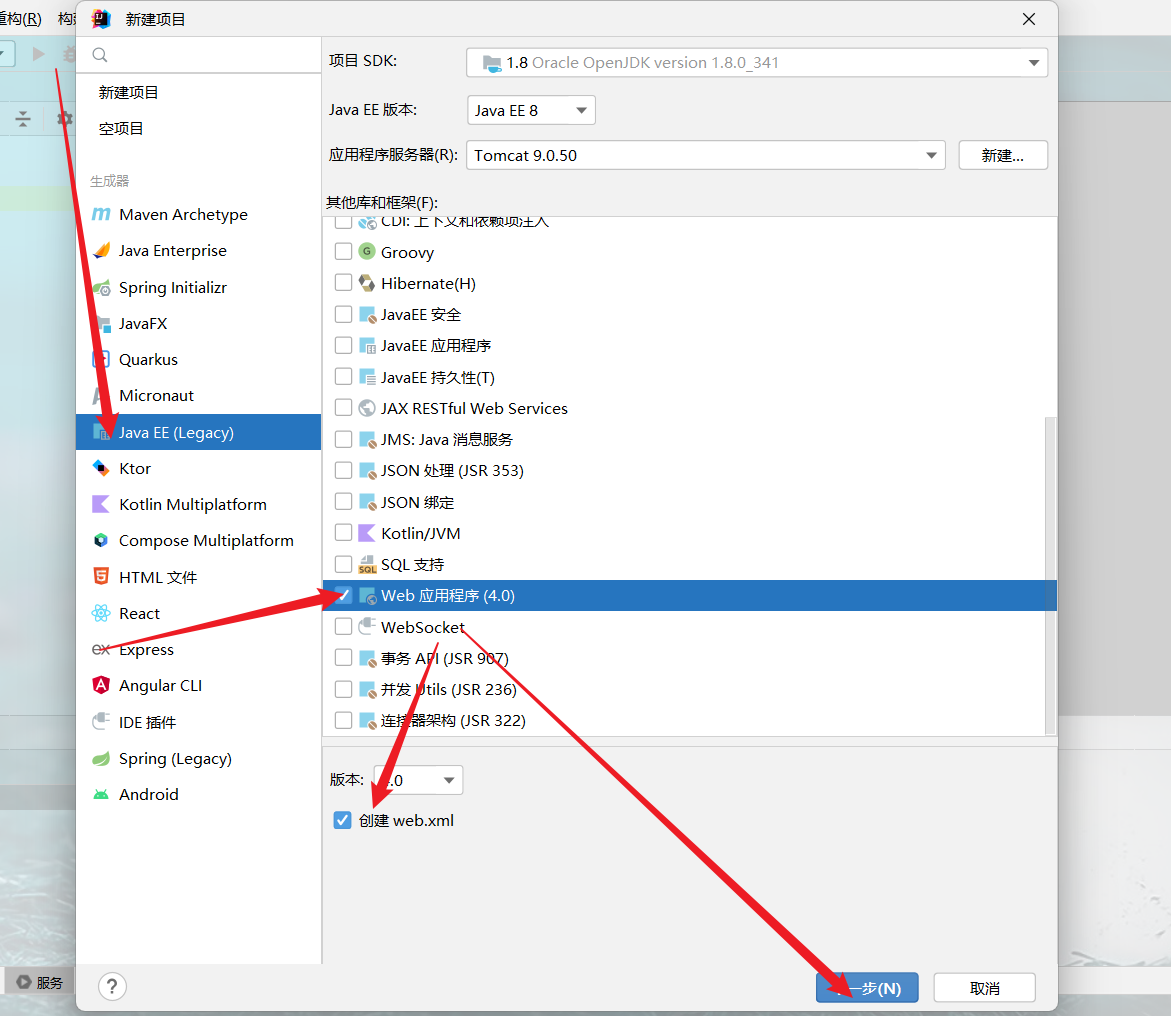This screenshot has height=1016, width=1171.
Task: Select the React generator icon
Action: (101, 613)
